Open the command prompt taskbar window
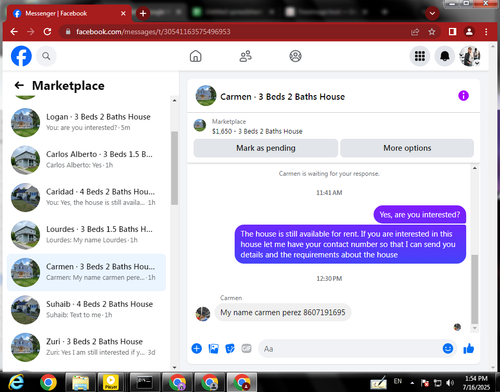 (145, 382)
